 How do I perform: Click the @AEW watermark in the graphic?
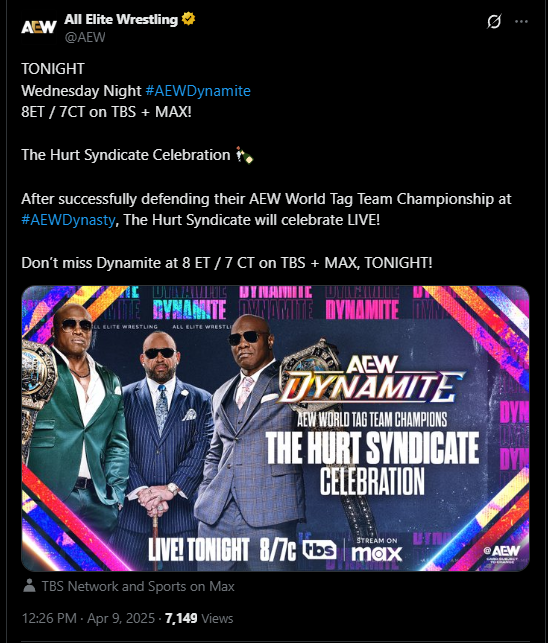click(x=501, y=551)
